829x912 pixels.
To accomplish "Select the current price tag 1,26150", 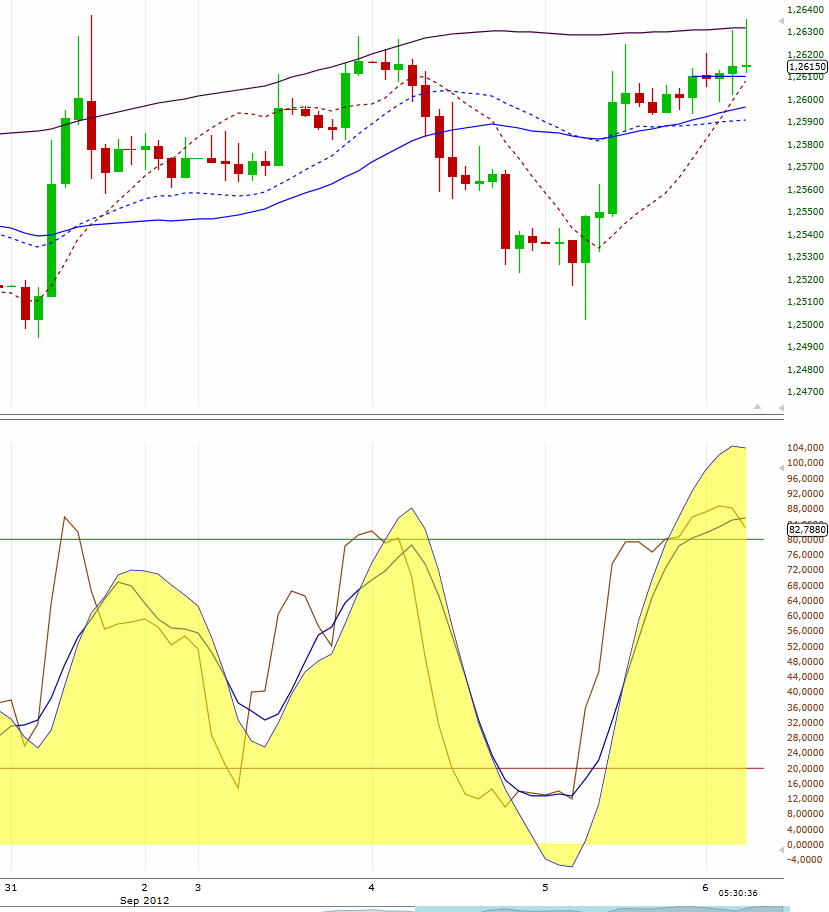I will pyautogui.click(x=804, y=65).
